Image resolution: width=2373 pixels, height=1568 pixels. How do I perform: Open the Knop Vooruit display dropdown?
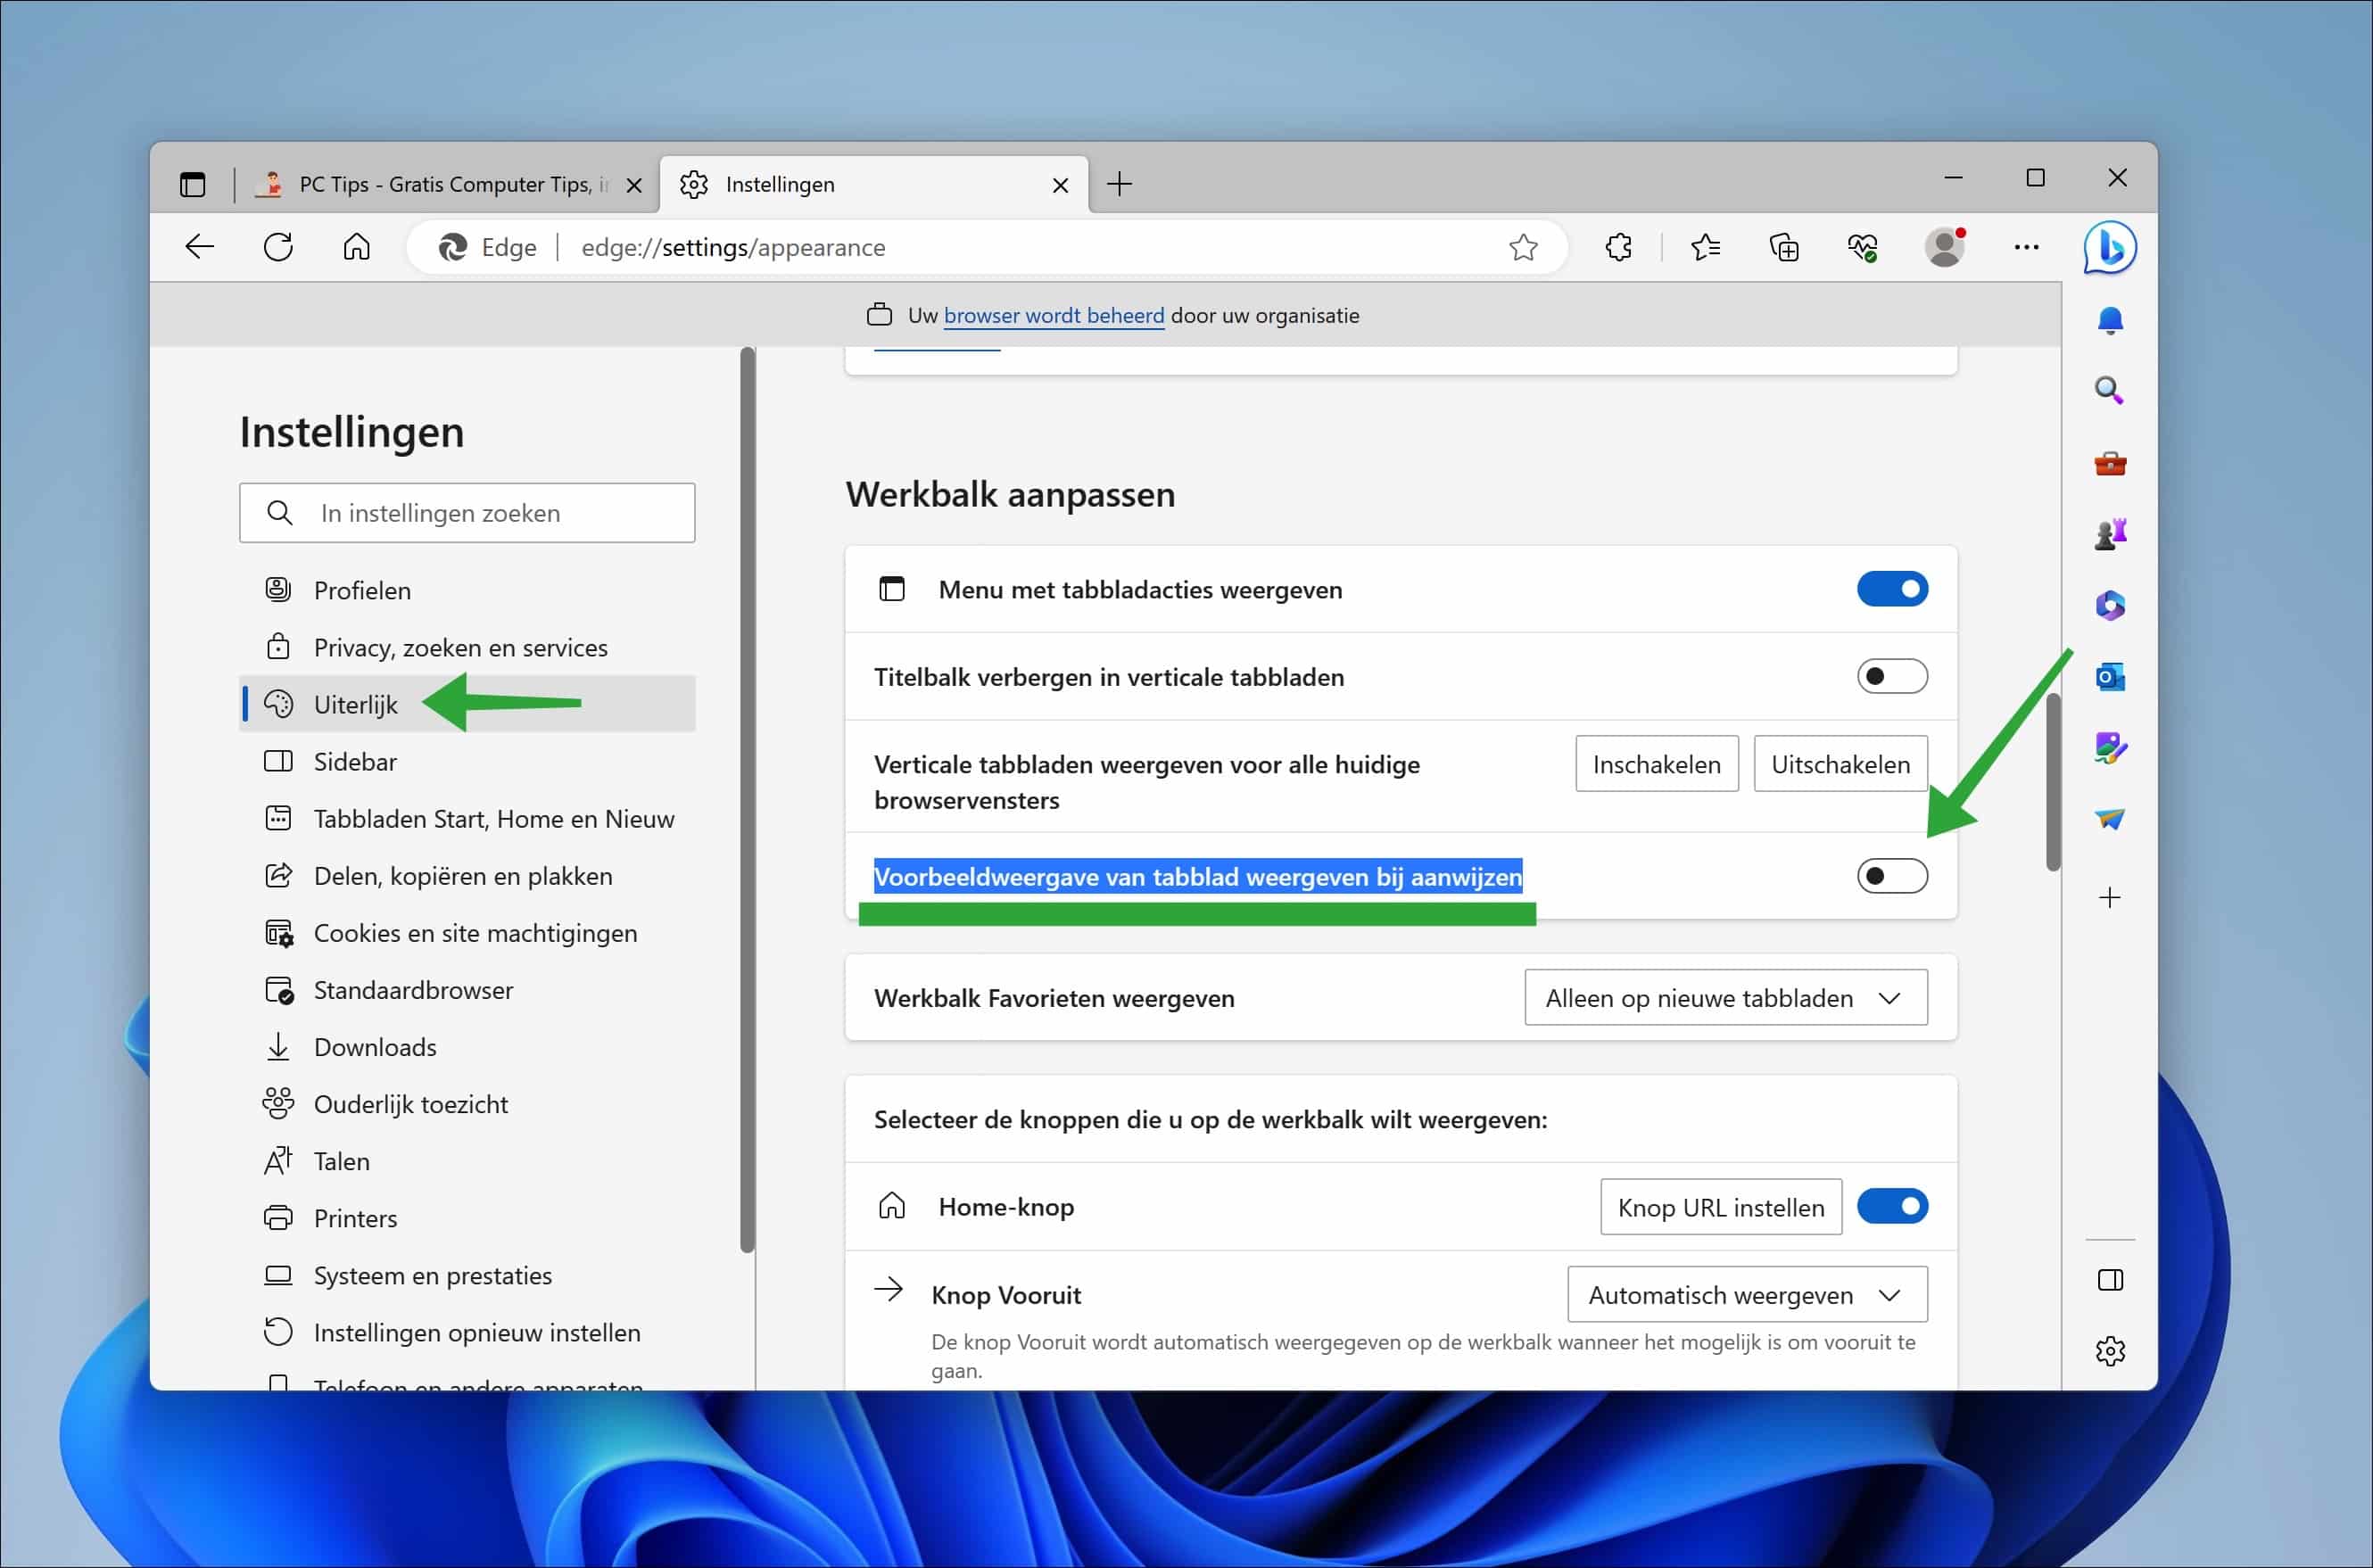coord(1746,1294)
